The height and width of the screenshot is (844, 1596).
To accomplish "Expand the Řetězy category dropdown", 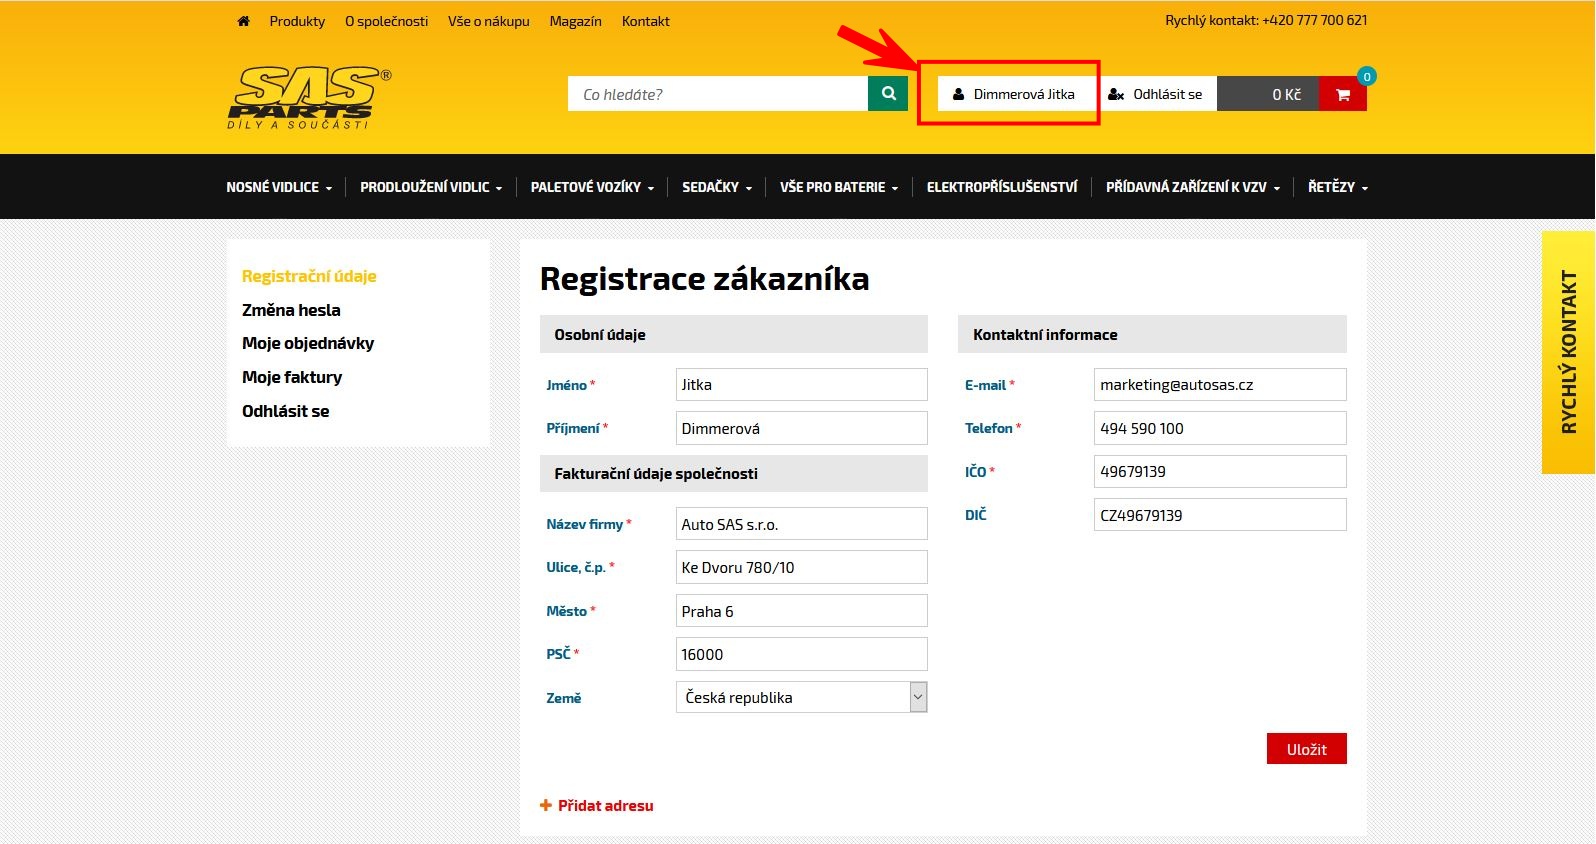I will (1338, 187).
